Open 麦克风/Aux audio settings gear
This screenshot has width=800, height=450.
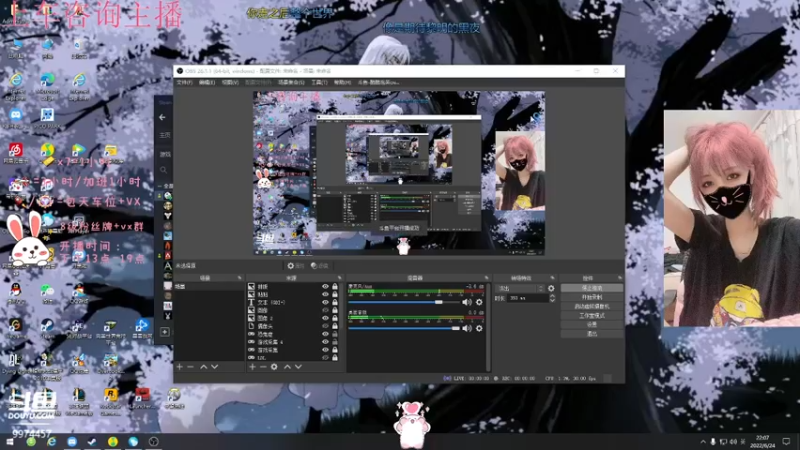[479, 302]
